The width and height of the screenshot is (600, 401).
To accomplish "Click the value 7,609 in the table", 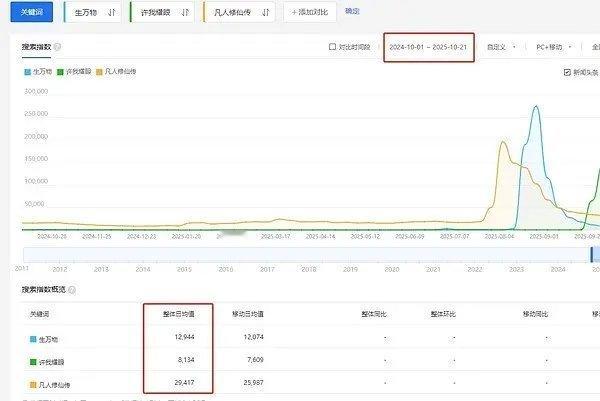I will coord(255,360).
